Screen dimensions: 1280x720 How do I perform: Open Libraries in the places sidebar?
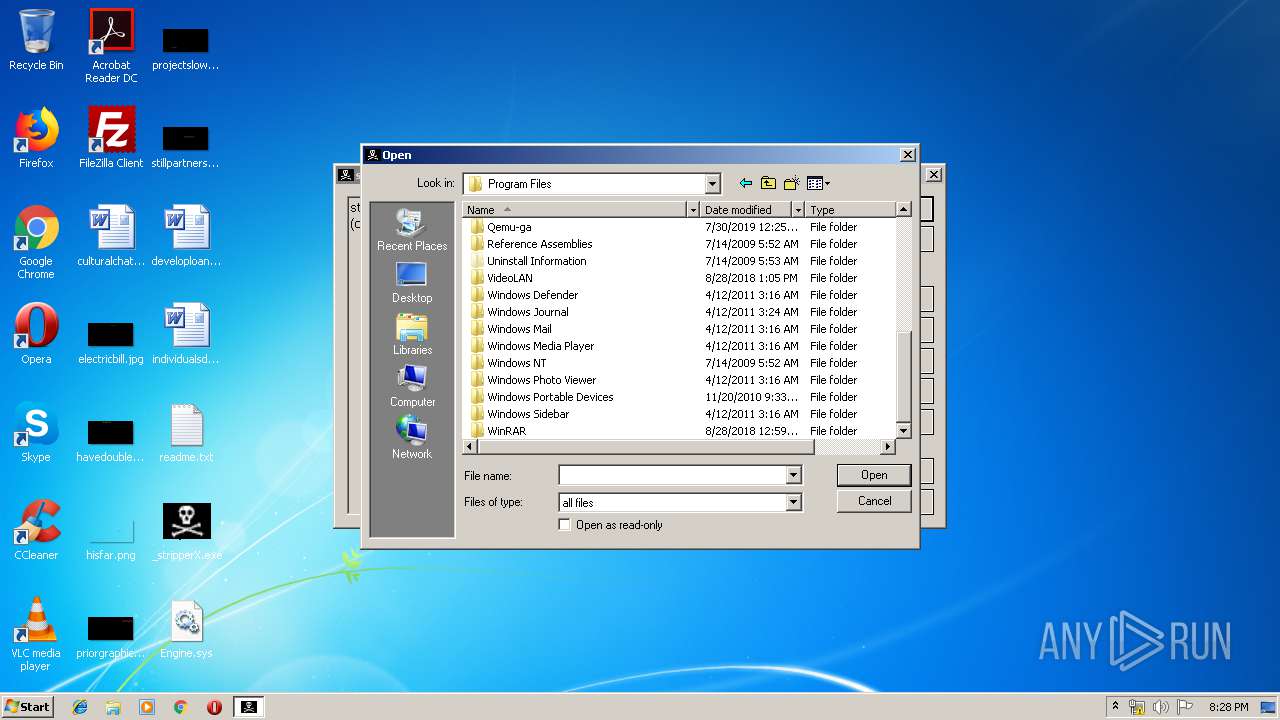(x=412, y=334)
